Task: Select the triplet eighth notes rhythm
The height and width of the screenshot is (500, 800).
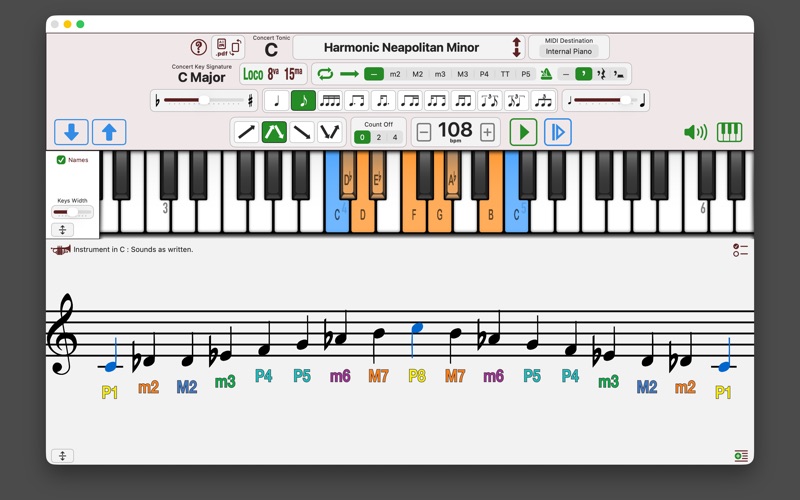Action: pos(543,101)
